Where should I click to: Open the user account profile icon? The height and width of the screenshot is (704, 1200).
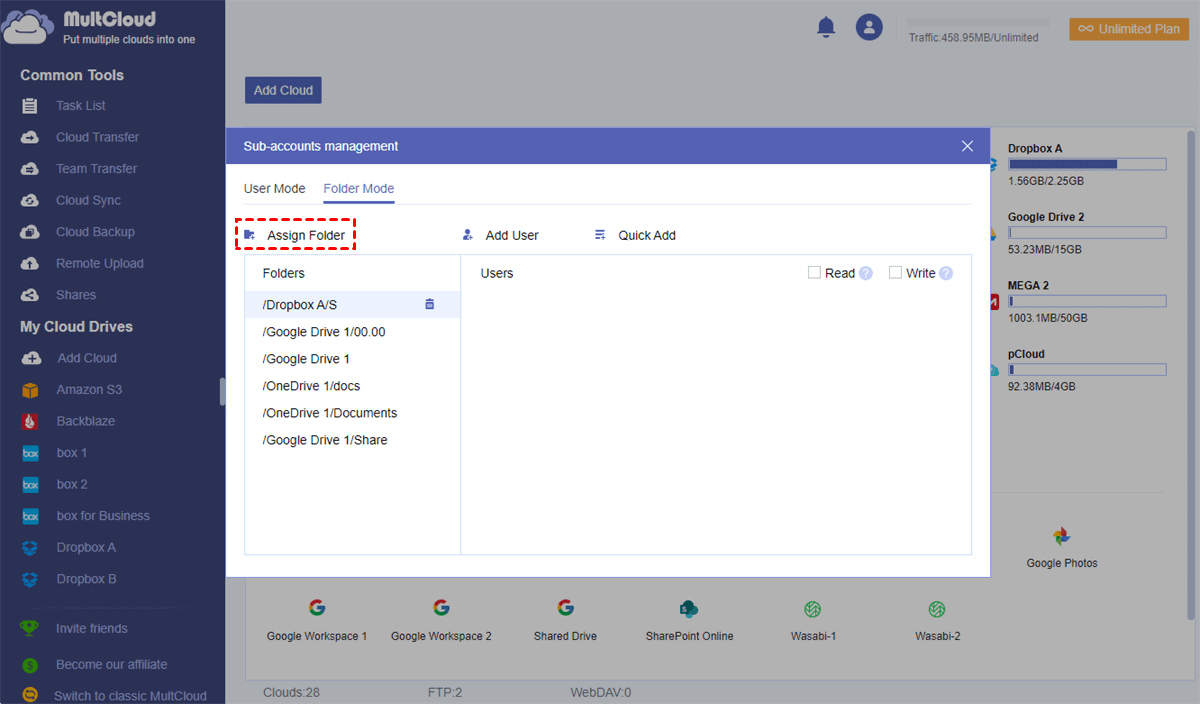[x=869, y=27]
